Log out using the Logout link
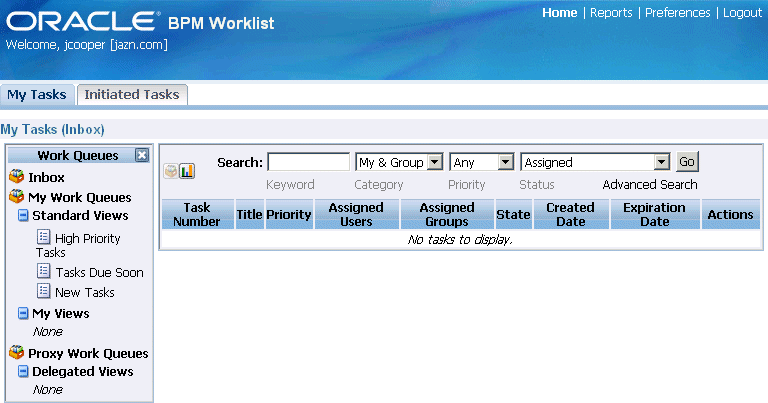The width and height of the screenshot is (768, 403). click(x=742, y=13)
